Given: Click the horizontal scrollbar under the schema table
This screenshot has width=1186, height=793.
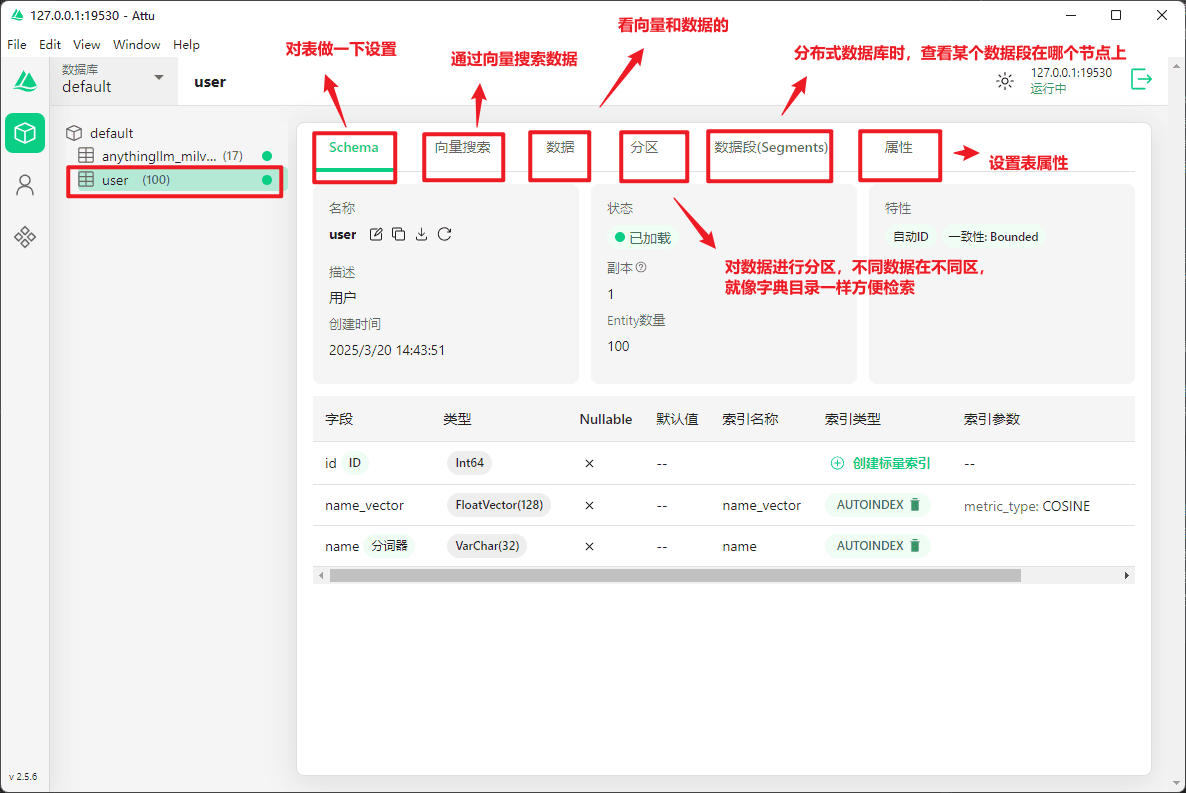Looking at the screenshot, I should click(674, 576).
